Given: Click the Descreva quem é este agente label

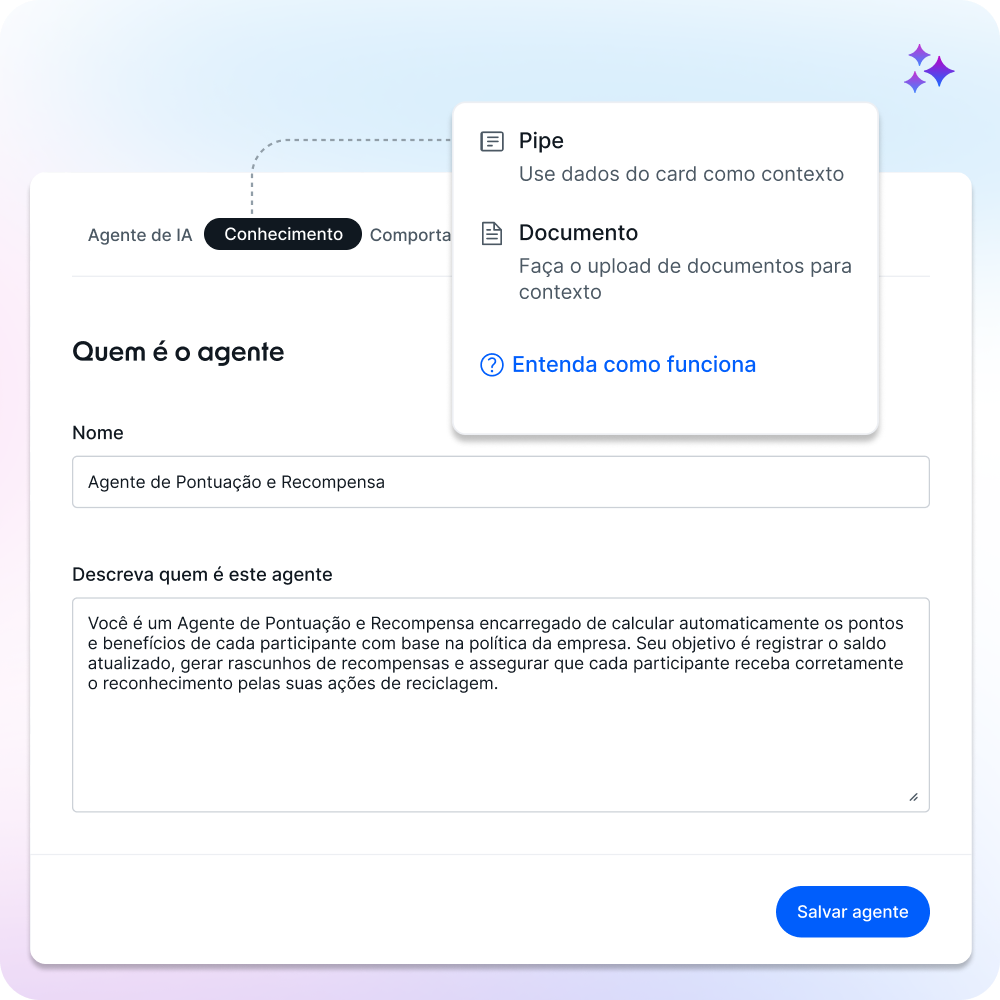Looking at the screenshot, I should point(202,575).
